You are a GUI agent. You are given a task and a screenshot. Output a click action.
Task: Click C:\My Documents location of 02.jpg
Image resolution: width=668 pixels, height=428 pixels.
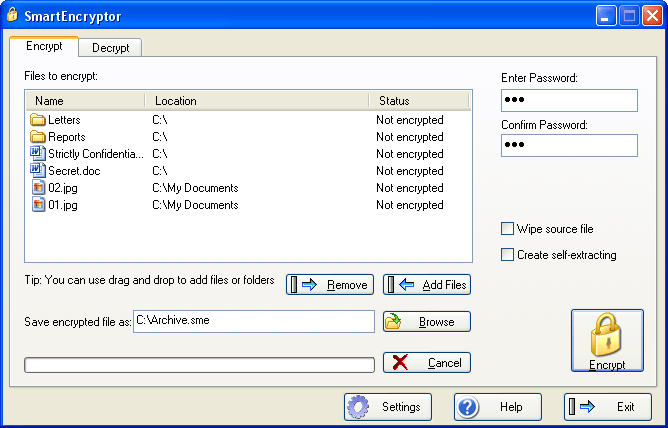point(195,188)
